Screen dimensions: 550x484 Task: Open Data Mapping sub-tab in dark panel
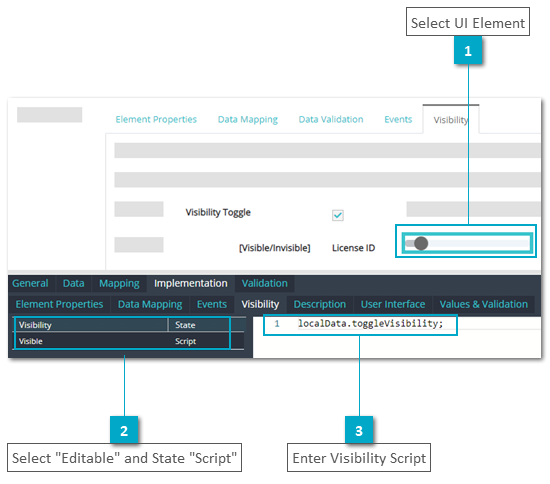(150, 304)
